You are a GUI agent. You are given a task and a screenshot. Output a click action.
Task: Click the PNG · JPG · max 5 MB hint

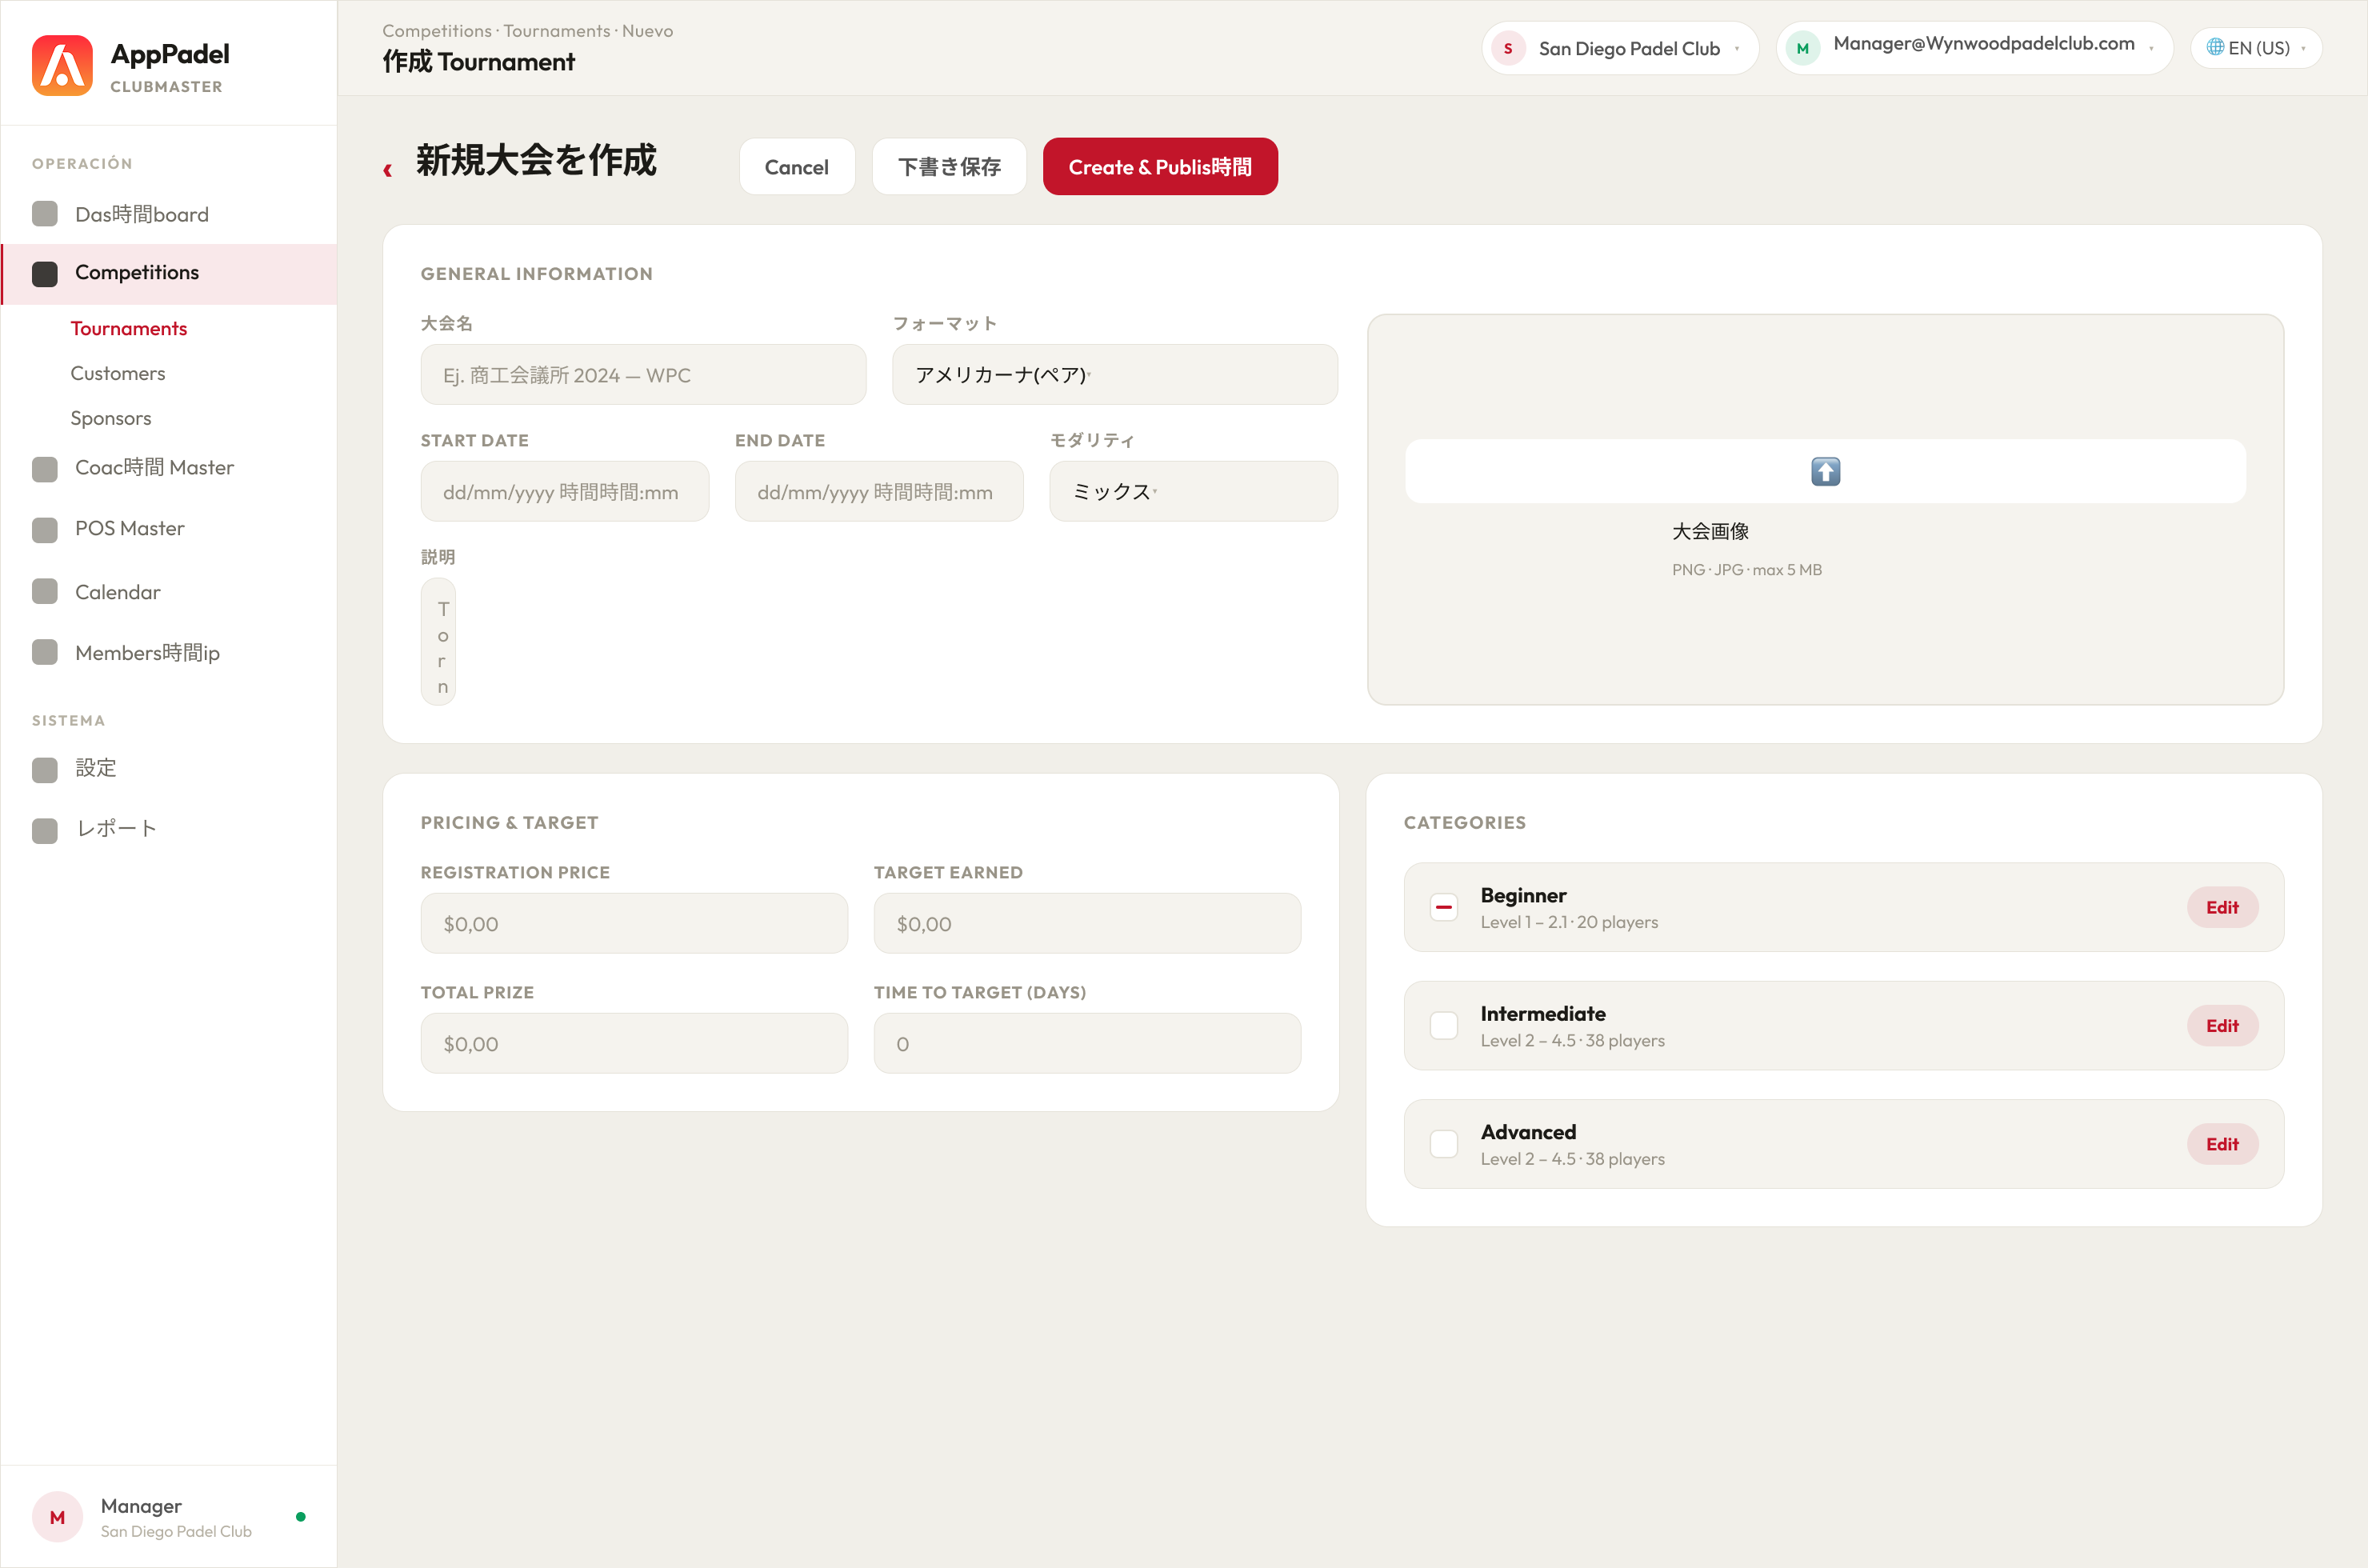1746,569
